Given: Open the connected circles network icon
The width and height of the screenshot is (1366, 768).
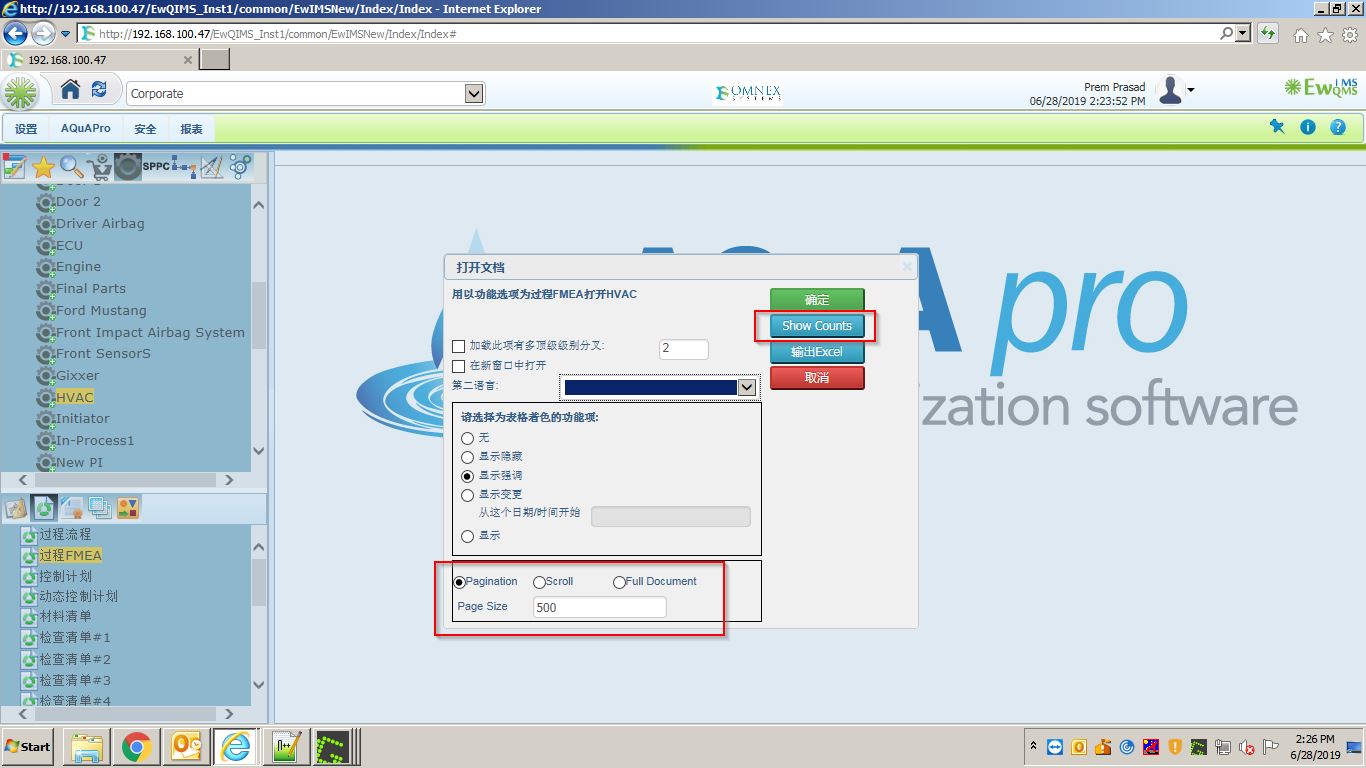Looking at the screenshot, I should [x=240, y=167].
